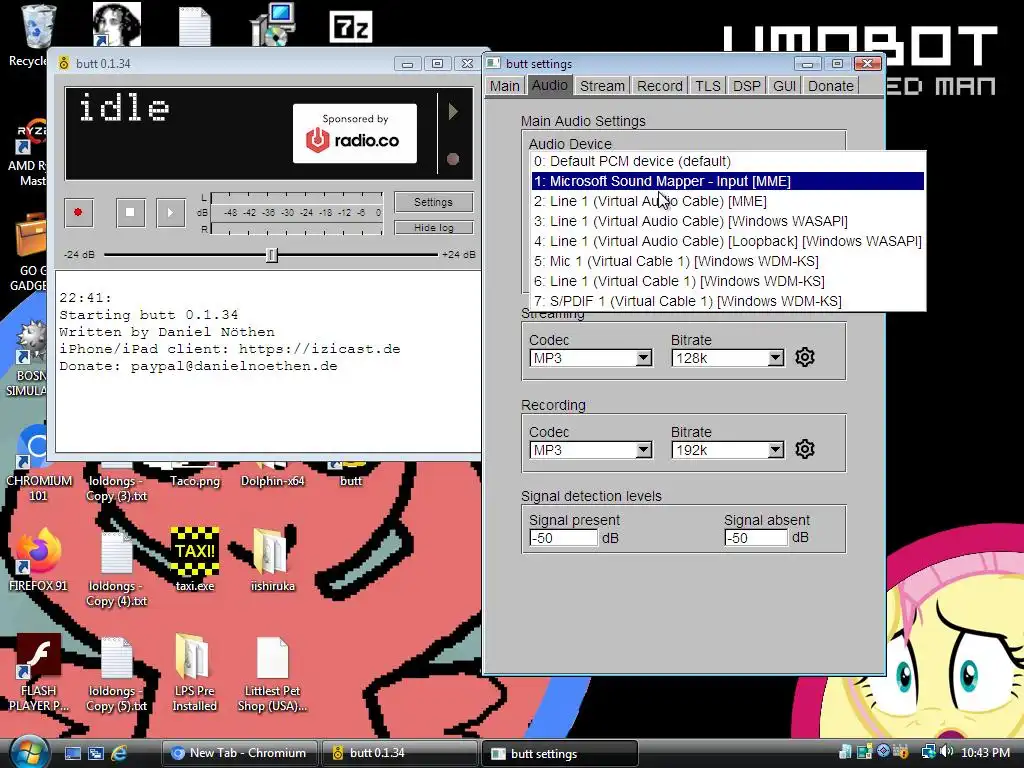
Task: Click the network tray icon
Action: 927,752
